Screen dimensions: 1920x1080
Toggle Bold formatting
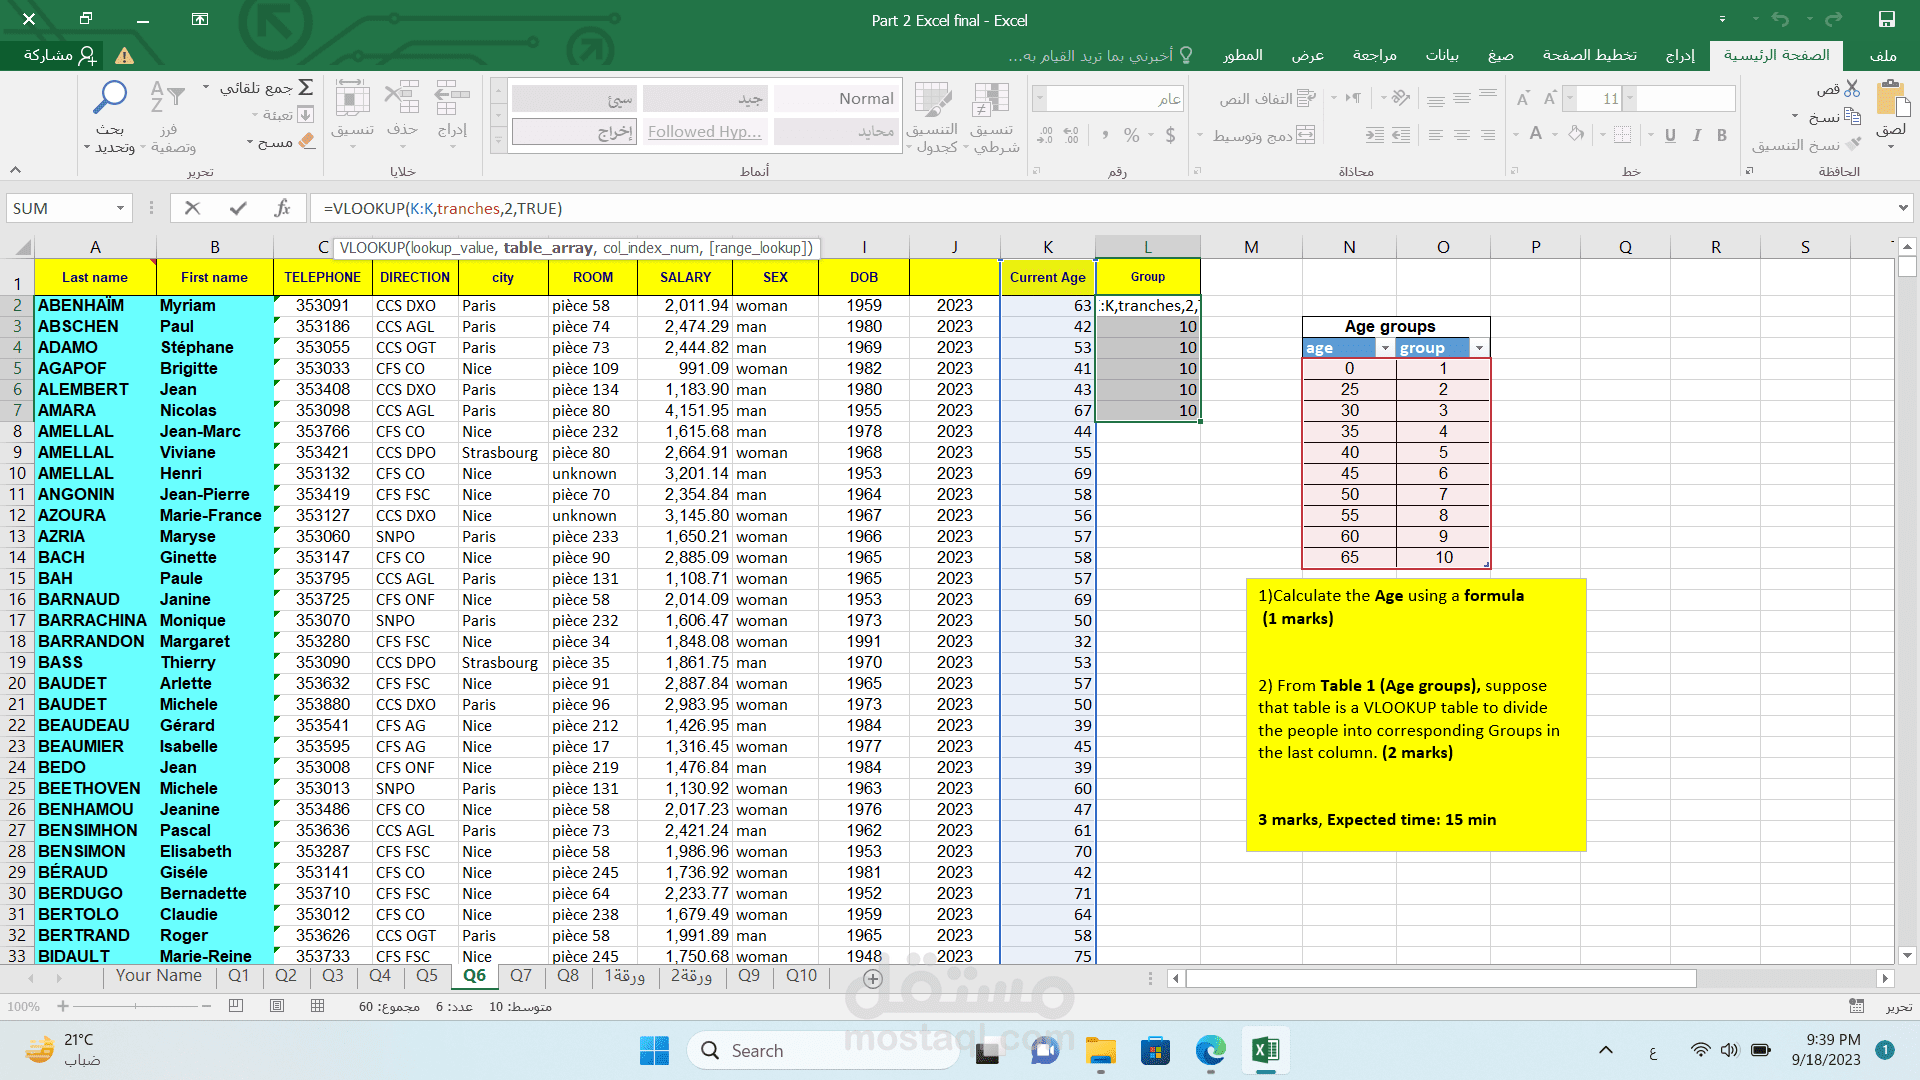[x=1722, y=135]
